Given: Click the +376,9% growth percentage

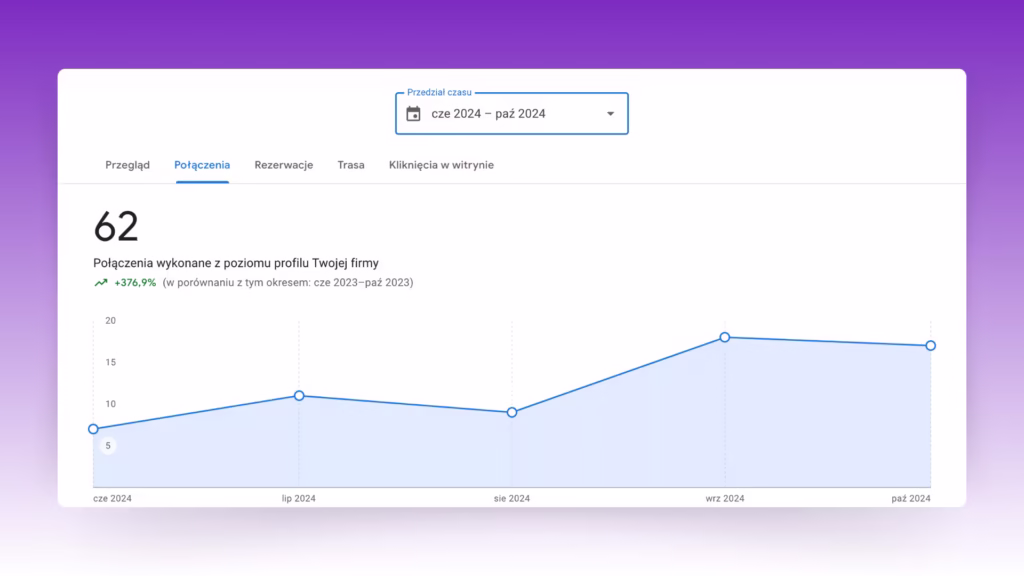Looking at the screenshot, I should [x=135, y=283].
